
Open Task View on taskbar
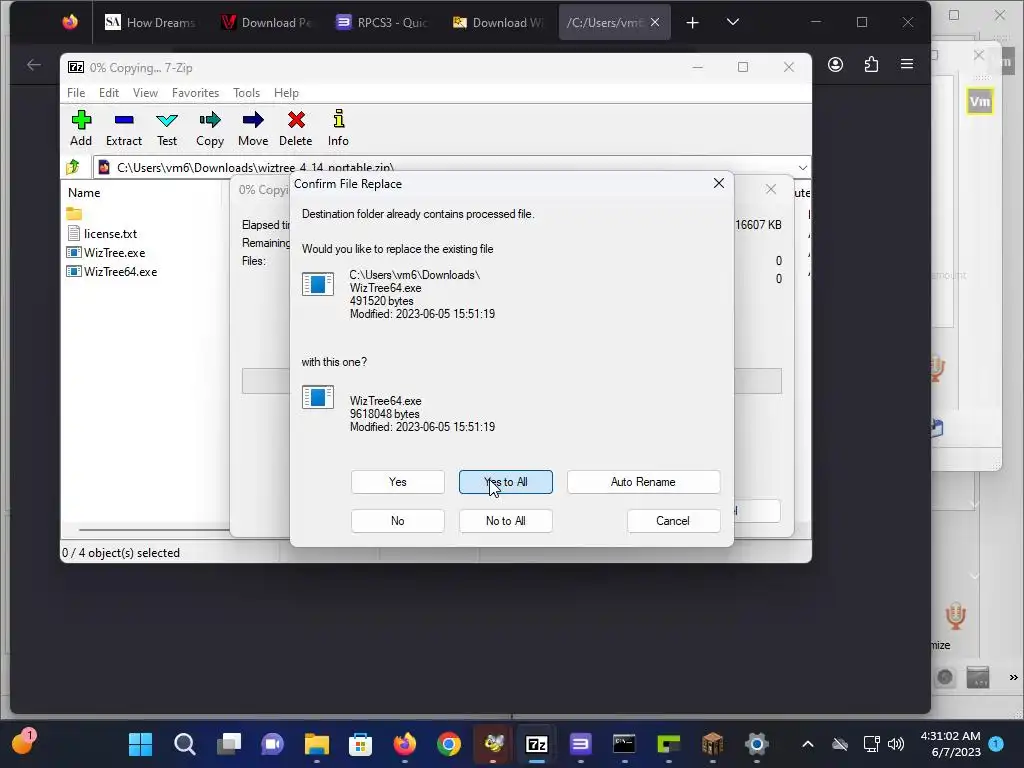(229, 744)
